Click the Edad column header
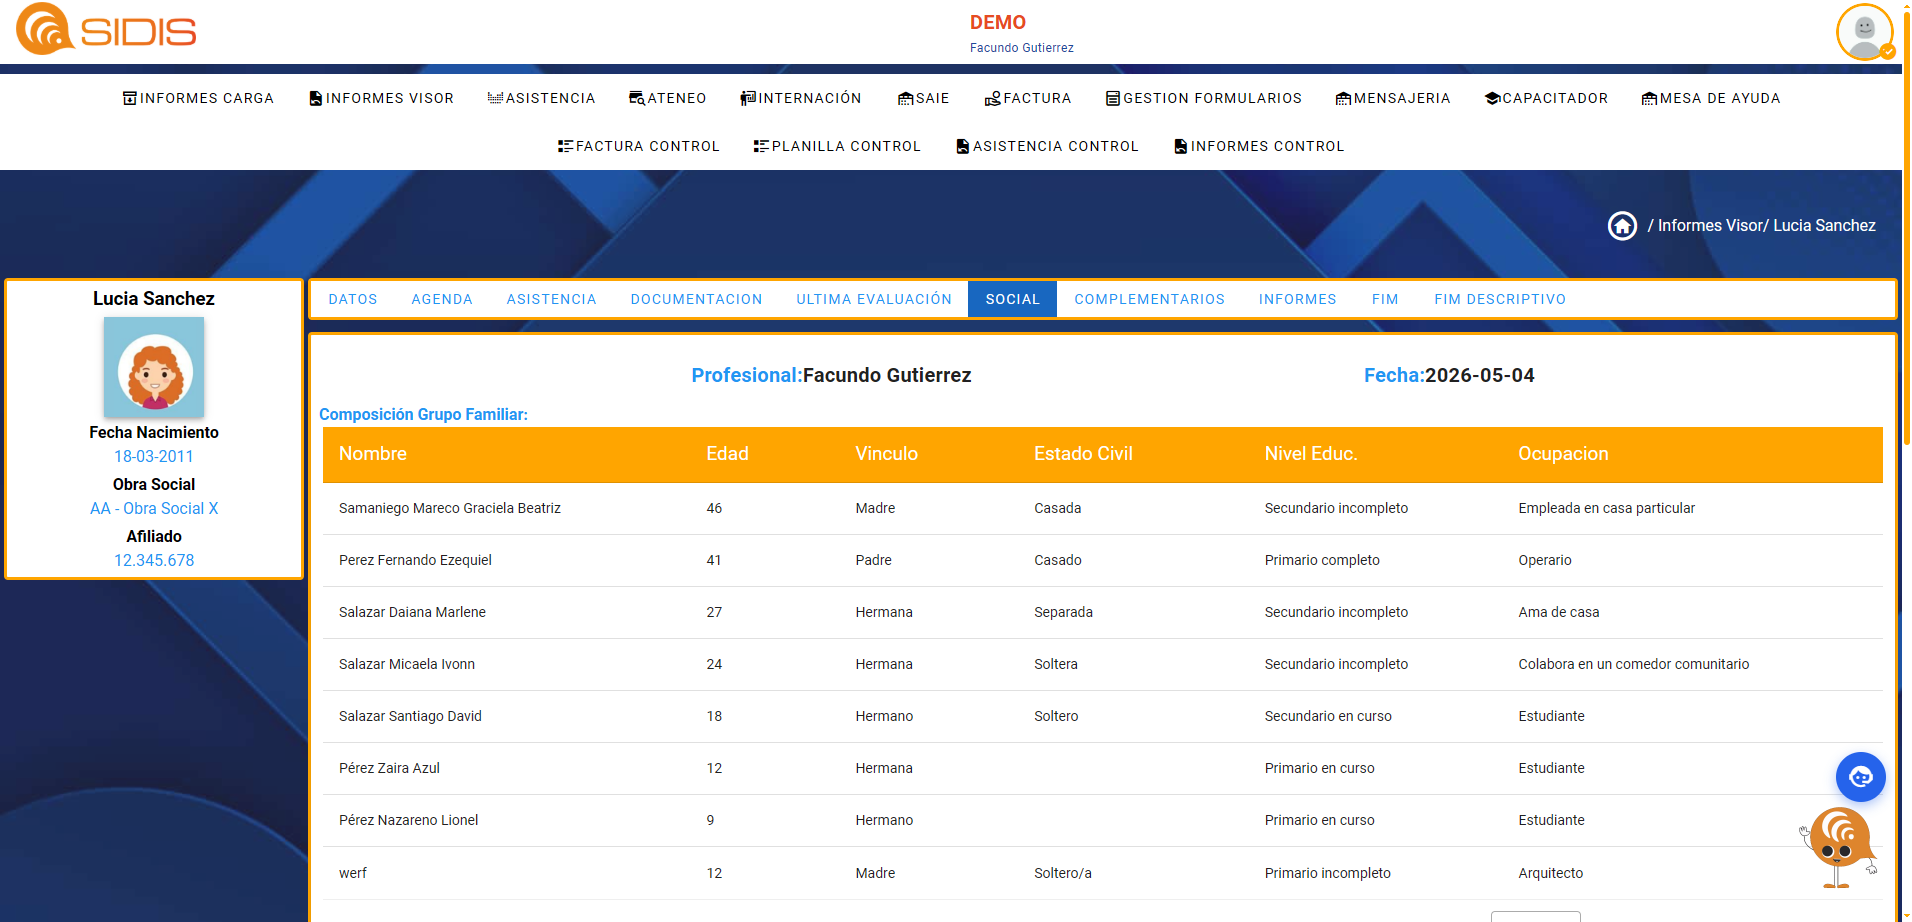This screenshot has height=922, width=1912. coord(727,454)
